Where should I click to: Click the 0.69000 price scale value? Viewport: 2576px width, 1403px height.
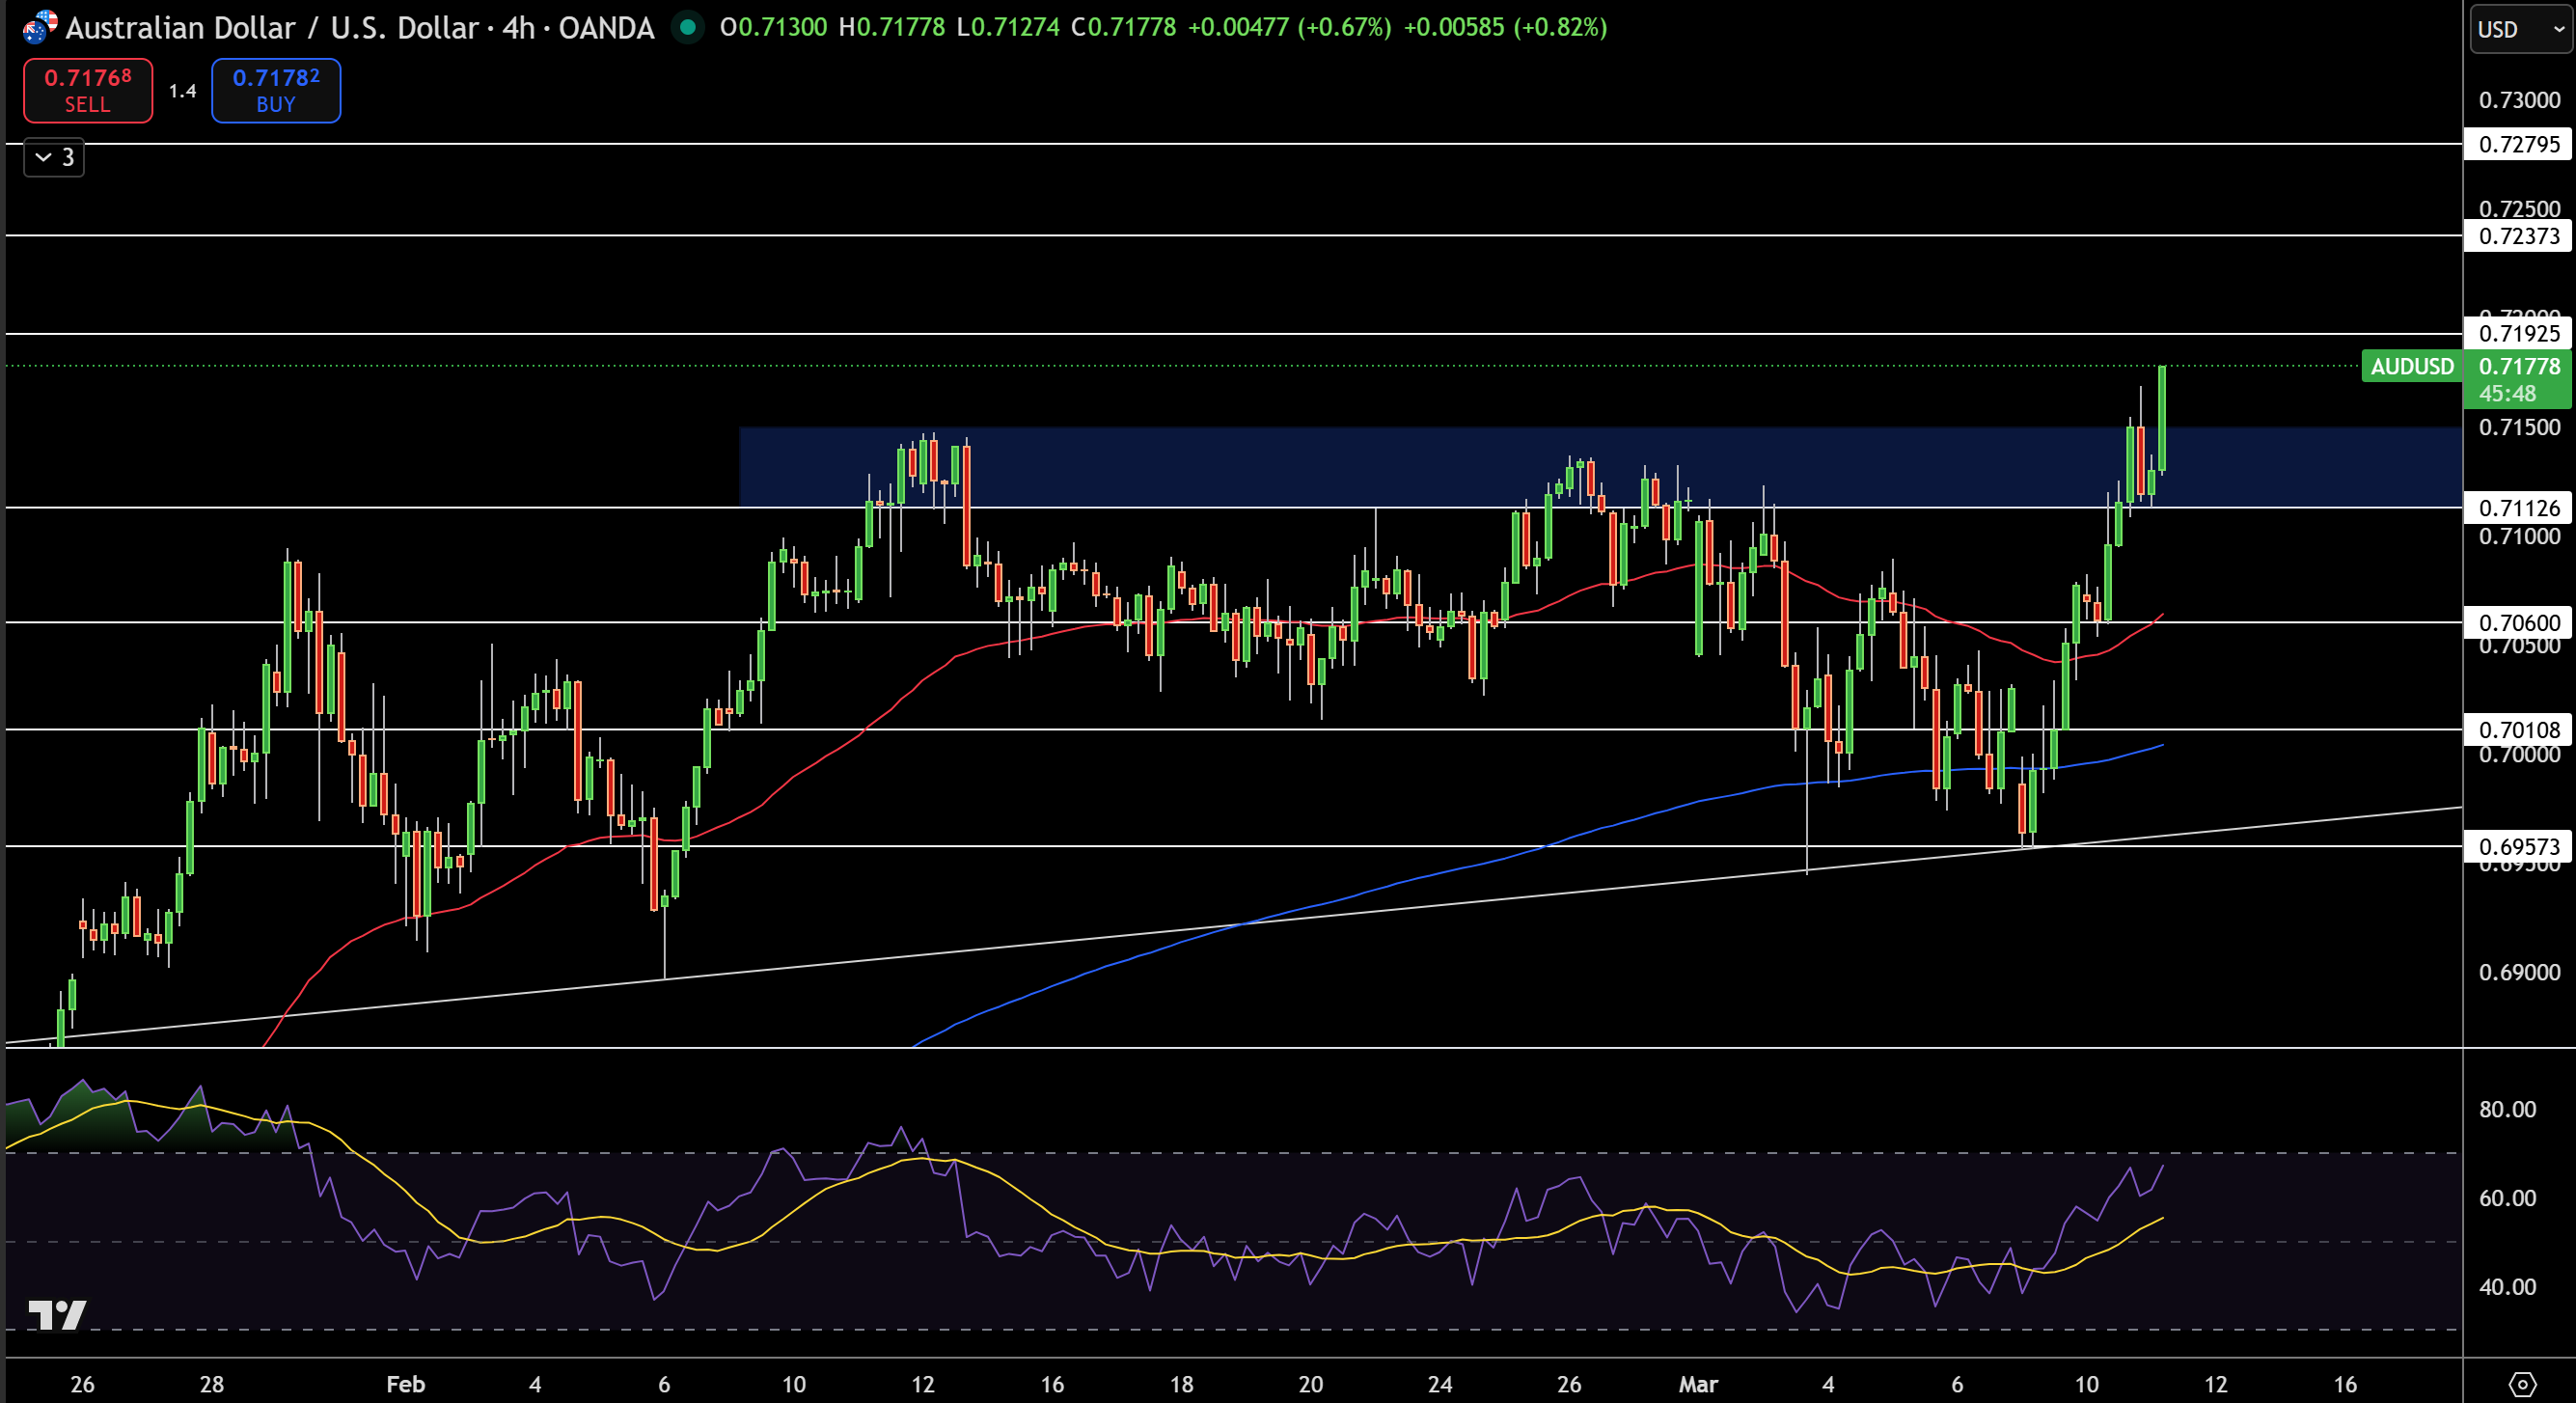(2519, 972)
